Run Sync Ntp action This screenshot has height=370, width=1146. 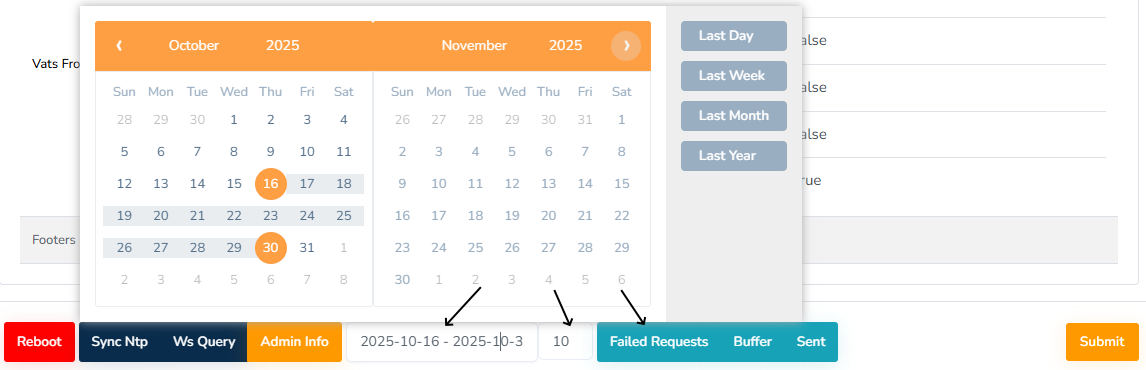[x=119, y=341]
